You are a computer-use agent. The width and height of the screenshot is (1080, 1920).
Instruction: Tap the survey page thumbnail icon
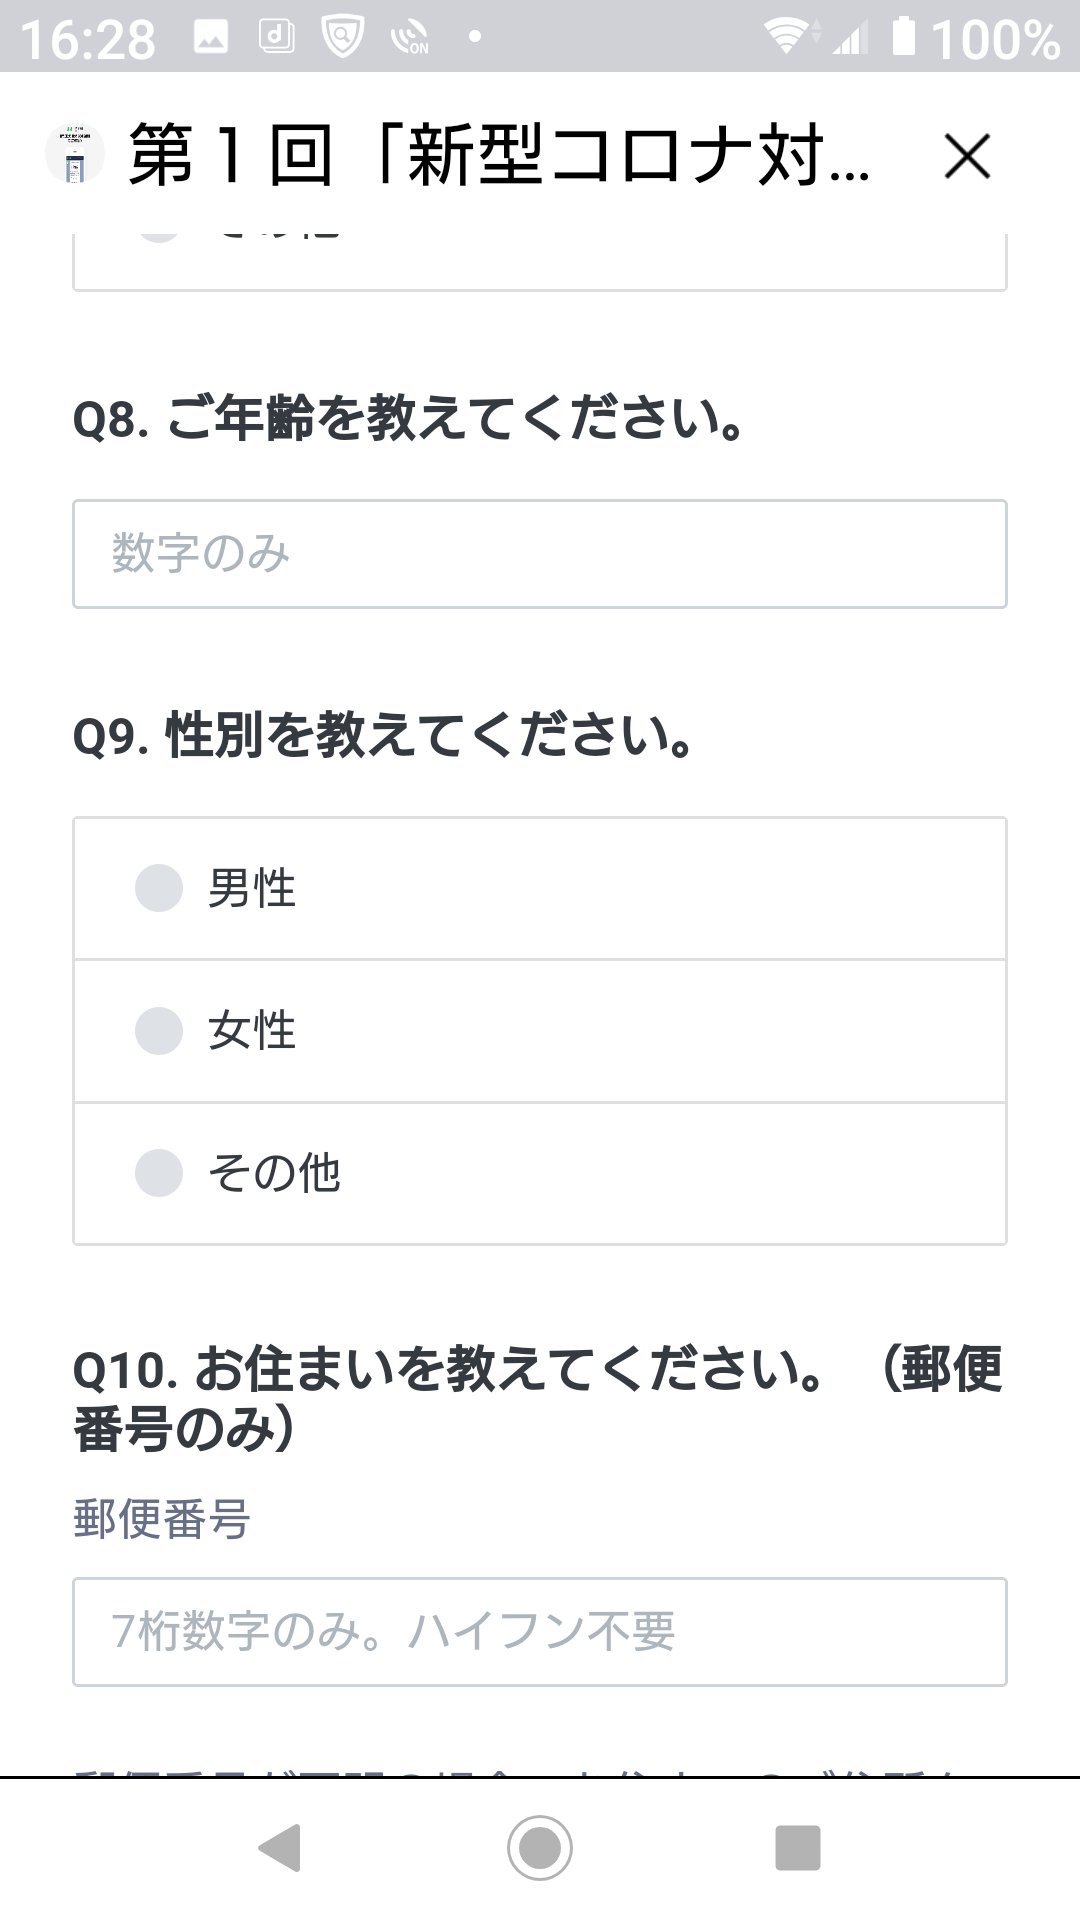coord(75,156)
